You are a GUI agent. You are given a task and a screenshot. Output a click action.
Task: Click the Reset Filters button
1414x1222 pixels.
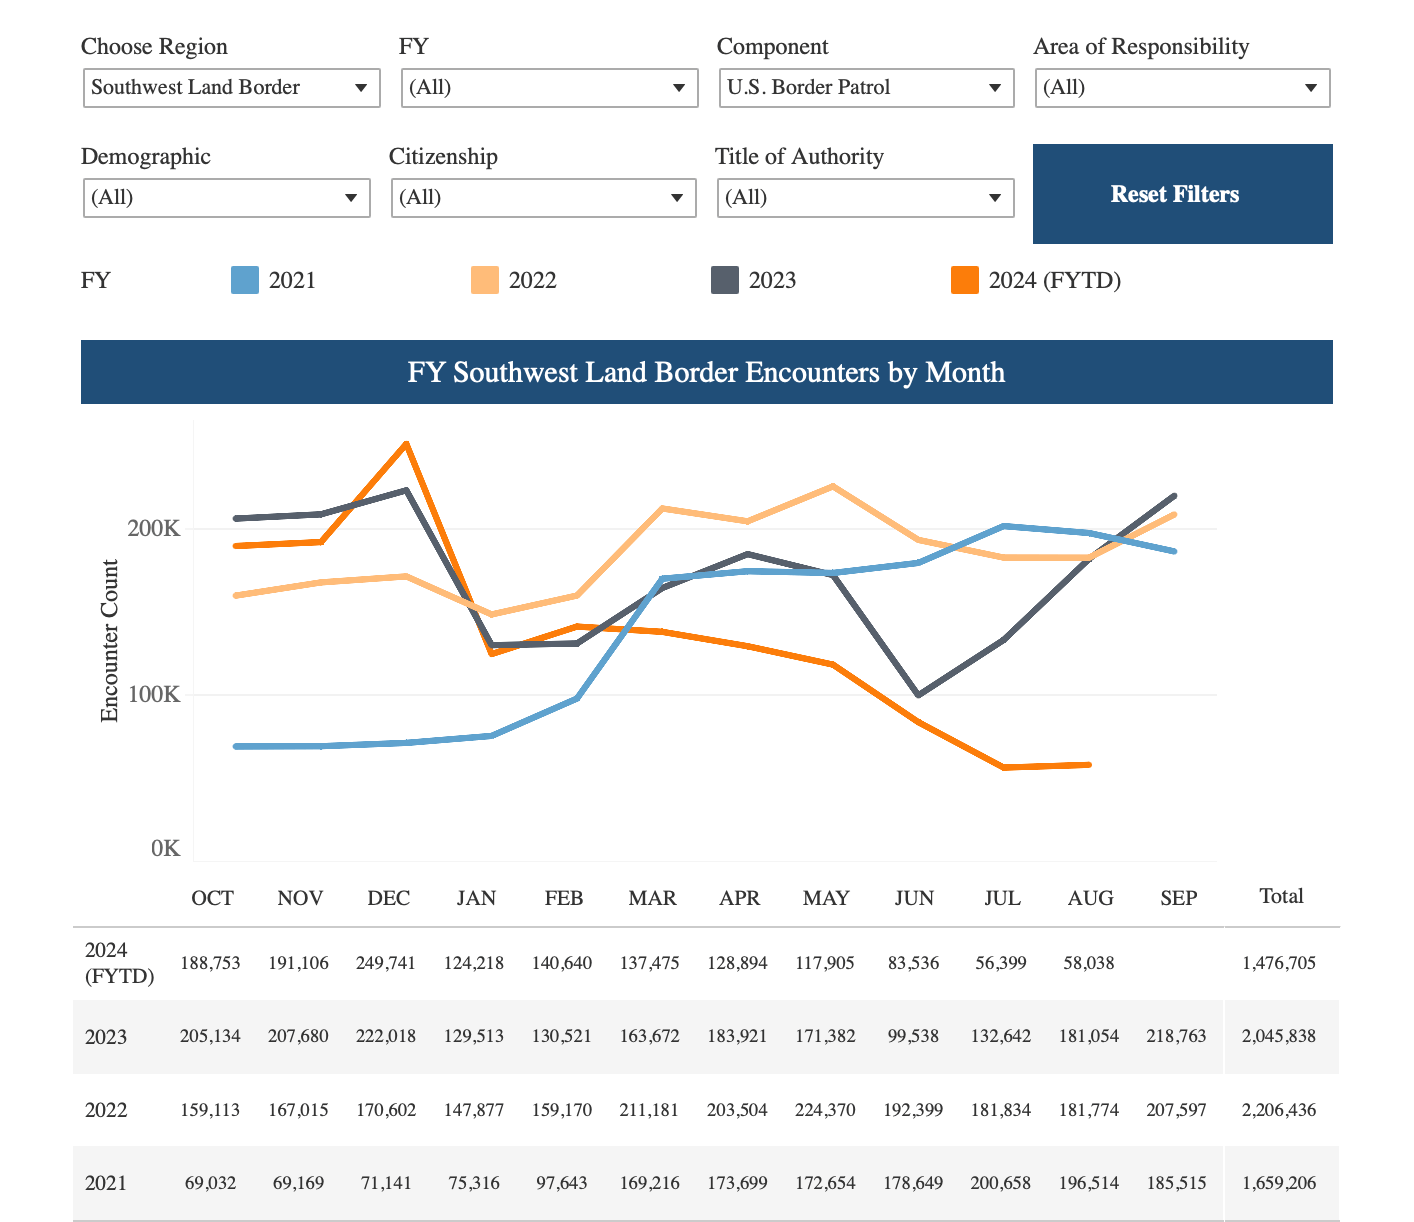coord(1183,194)
